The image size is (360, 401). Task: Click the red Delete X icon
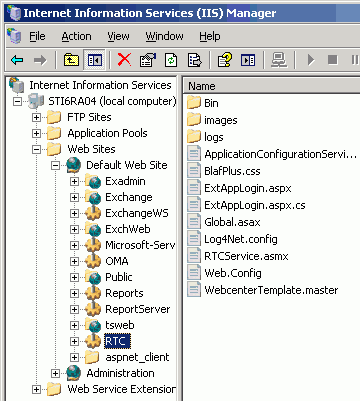point(124,60)
